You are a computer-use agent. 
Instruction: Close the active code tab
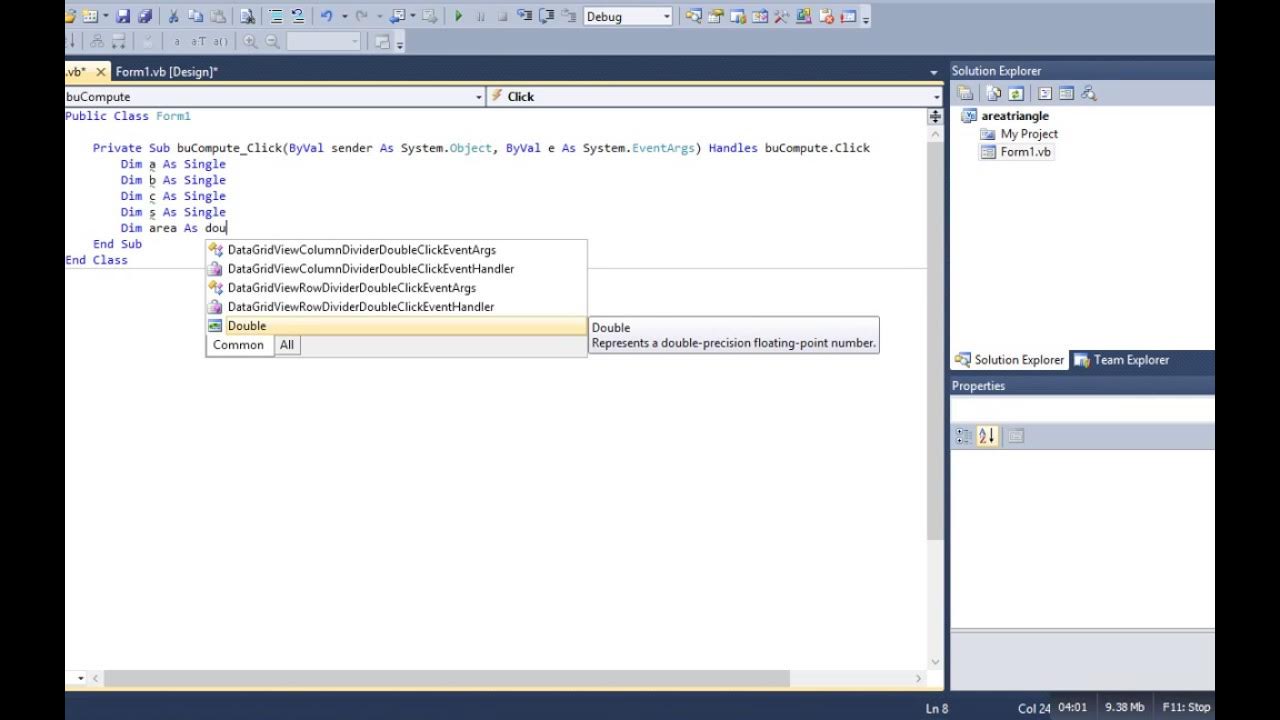point(100,72)
